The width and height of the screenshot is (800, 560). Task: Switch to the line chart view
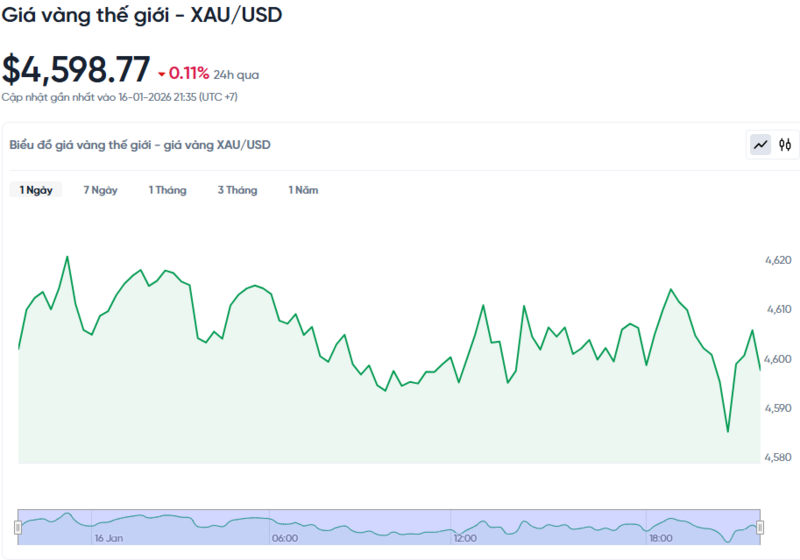click(x=761, y=145)
